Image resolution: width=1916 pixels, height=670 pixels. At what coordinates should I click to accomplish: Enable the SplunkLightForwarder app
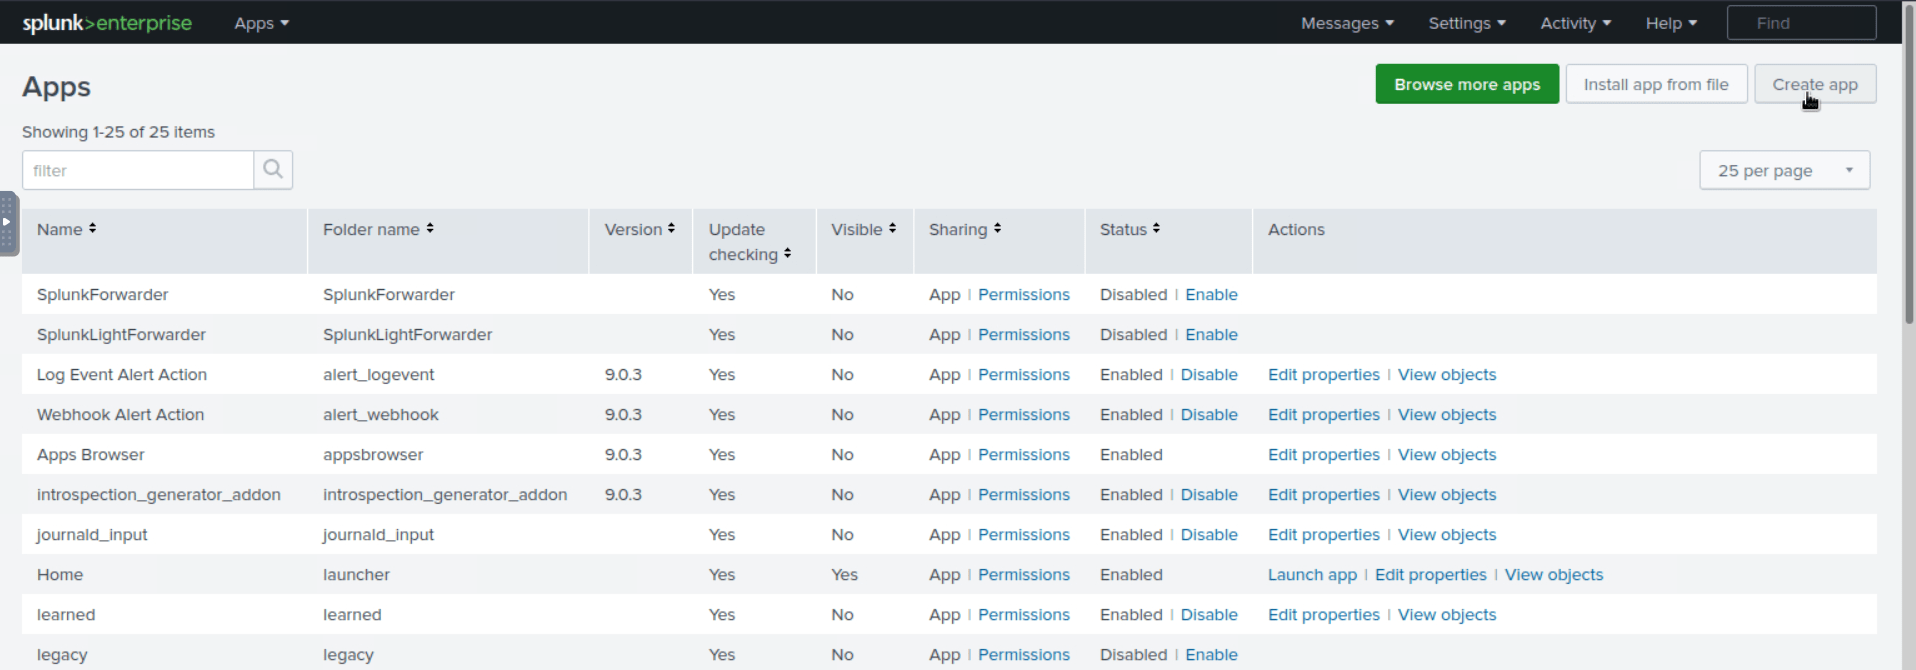click(x=1211, y=334)
